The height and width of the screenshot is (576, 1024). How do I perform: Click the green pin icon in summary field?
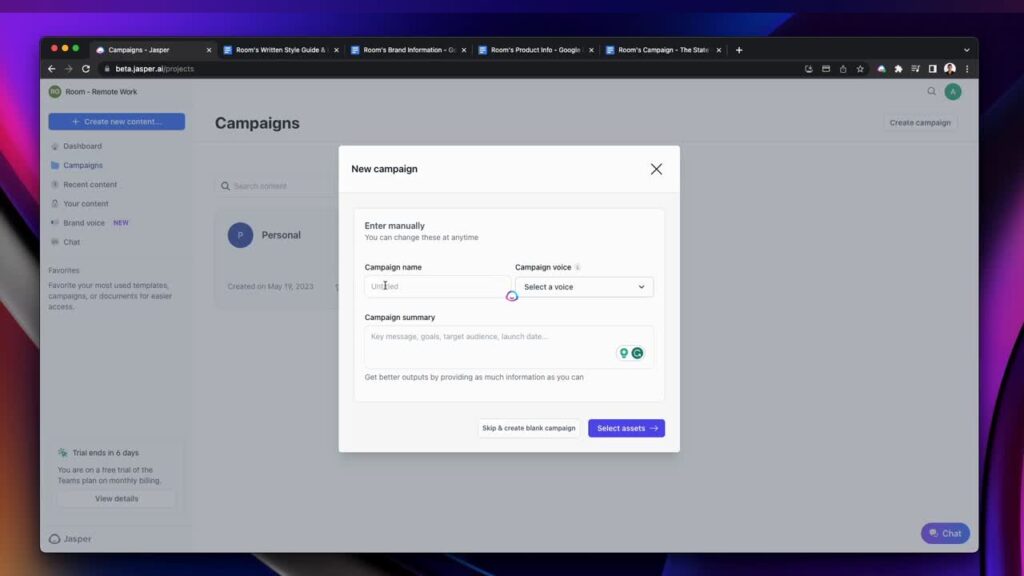tap(624, 353)
